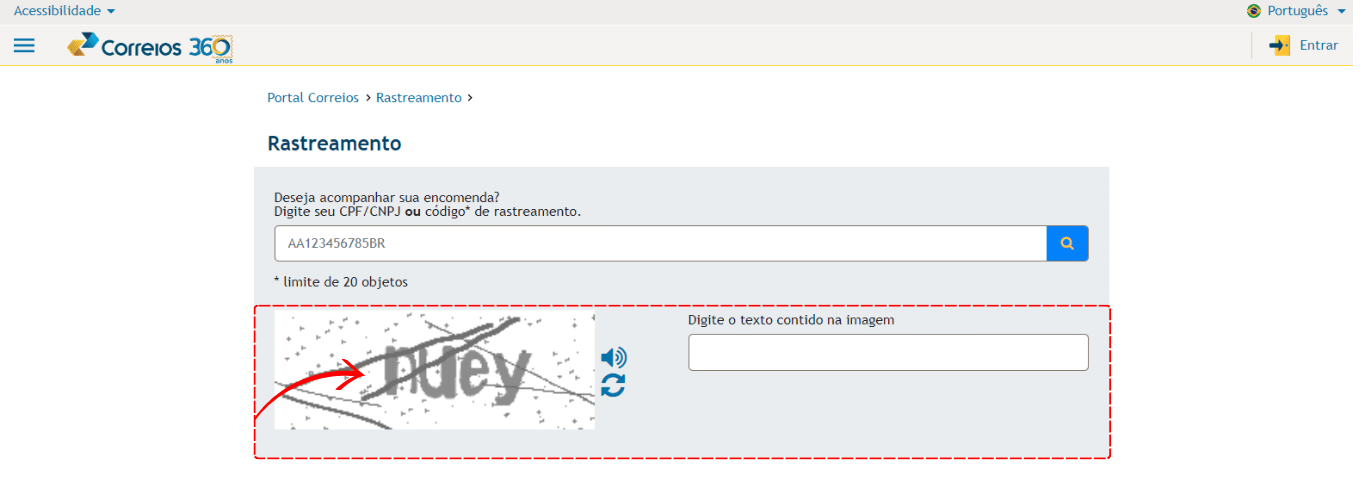Click the captcha image
Viewport: 1366px width, 498px height.
pos(435,370)
